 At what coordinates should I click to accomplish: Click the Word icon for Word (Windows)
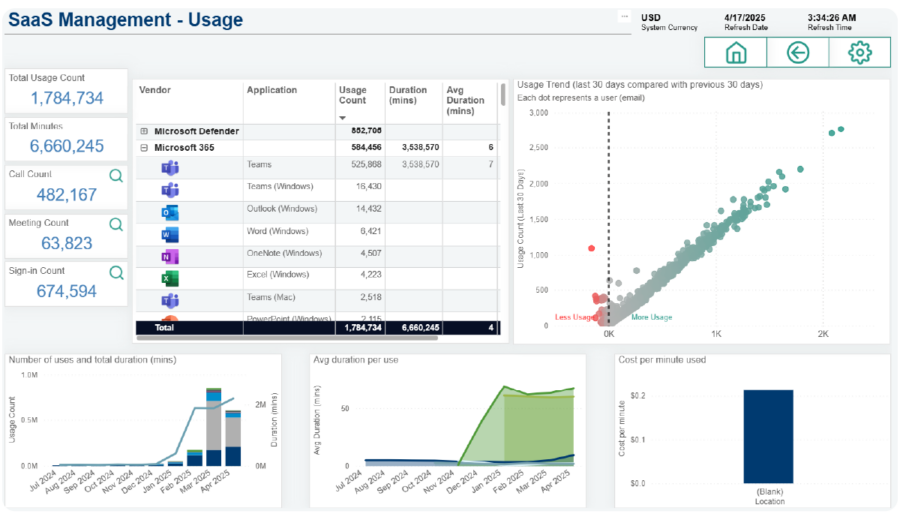(x=170, y=234)
